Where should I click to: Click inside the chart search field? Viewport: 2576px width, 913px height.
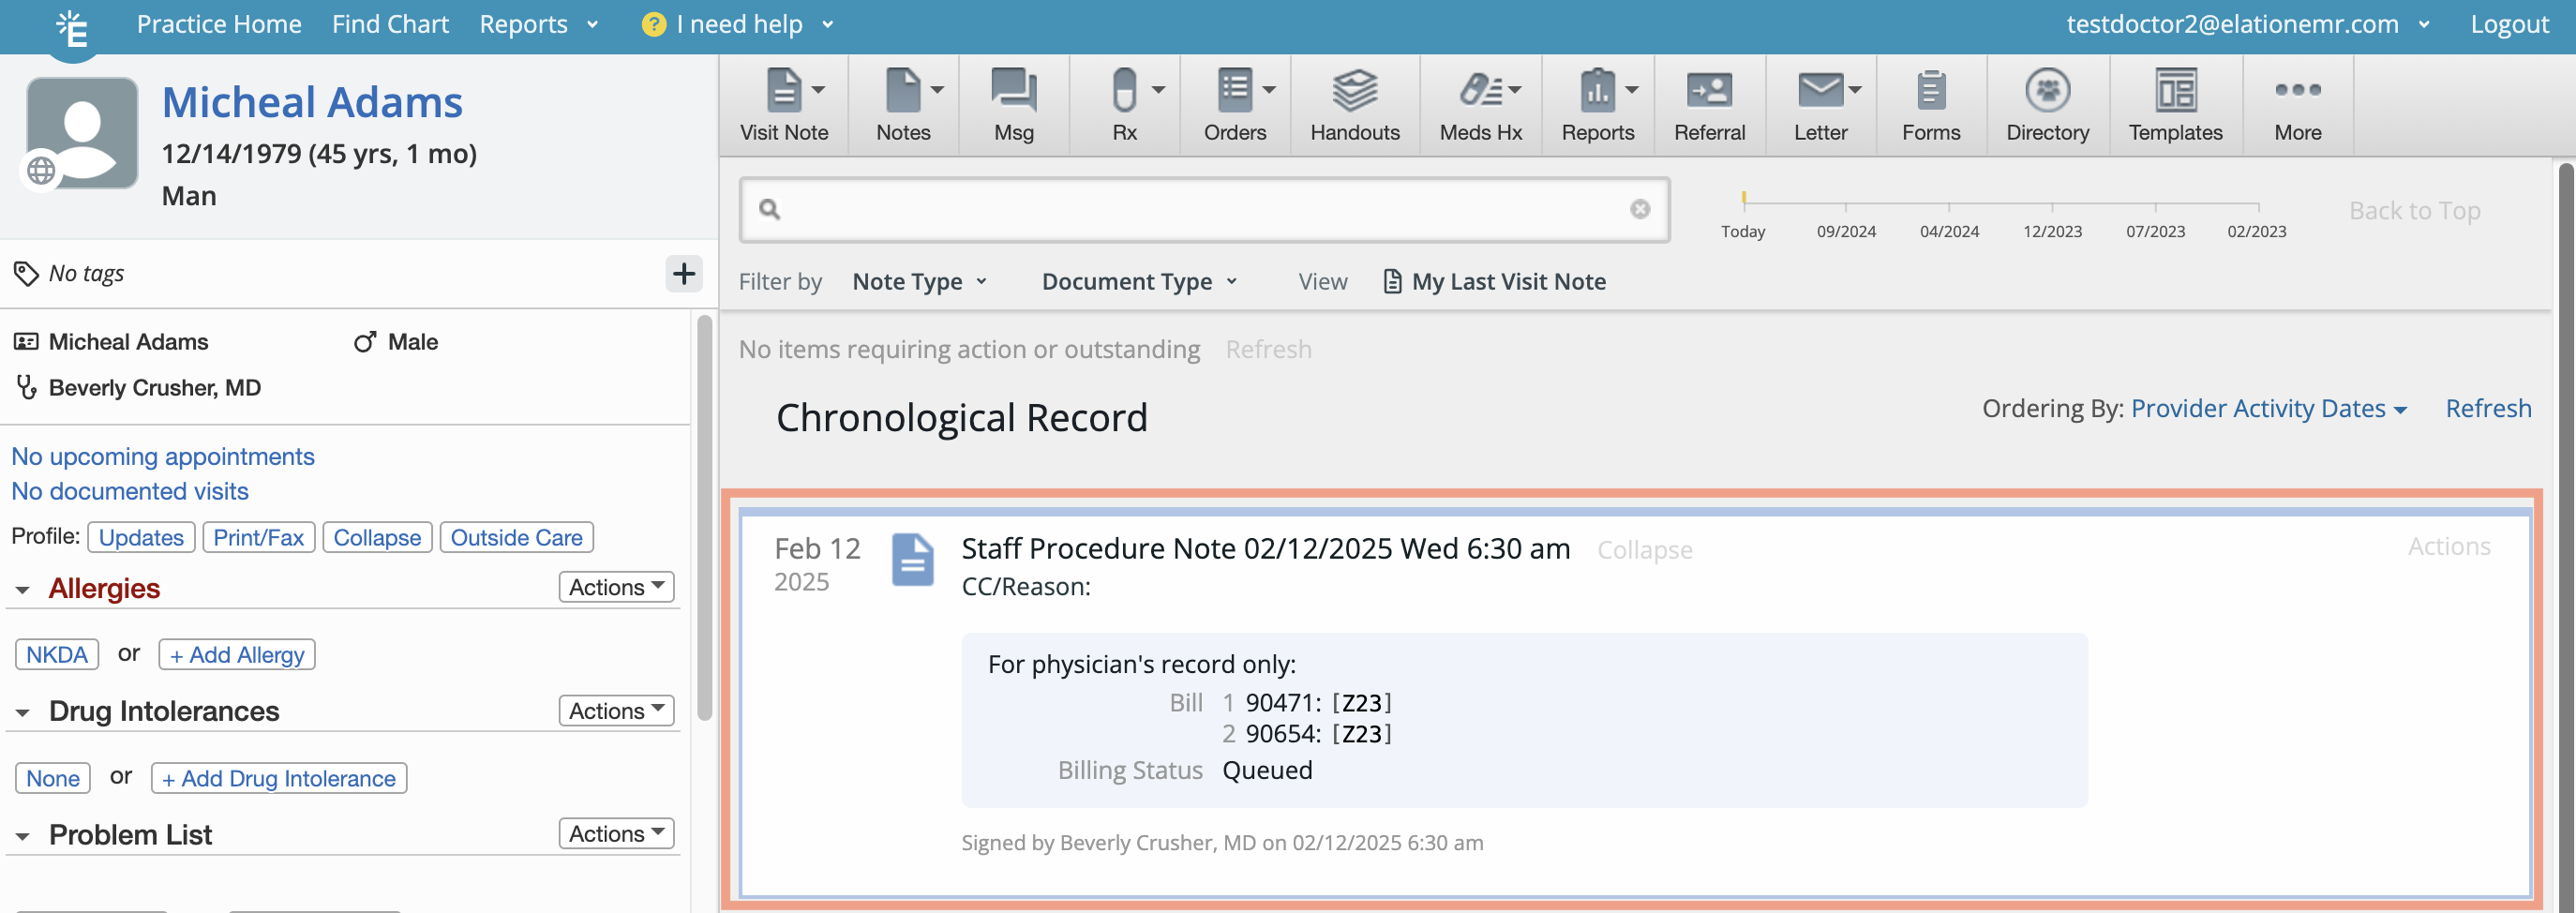[1200, 210]
